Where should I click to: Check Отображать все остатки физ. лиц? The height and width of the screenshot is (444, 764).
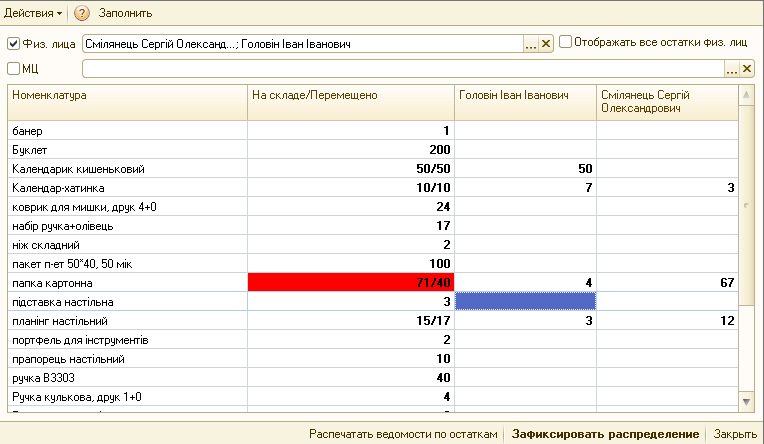point(566,43)
